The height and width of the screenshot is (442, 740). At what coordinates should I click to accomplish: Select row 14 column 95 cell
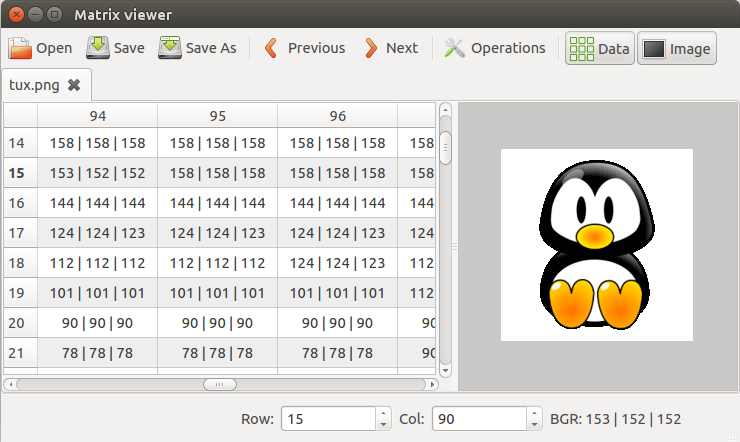(x=218, y=143)
